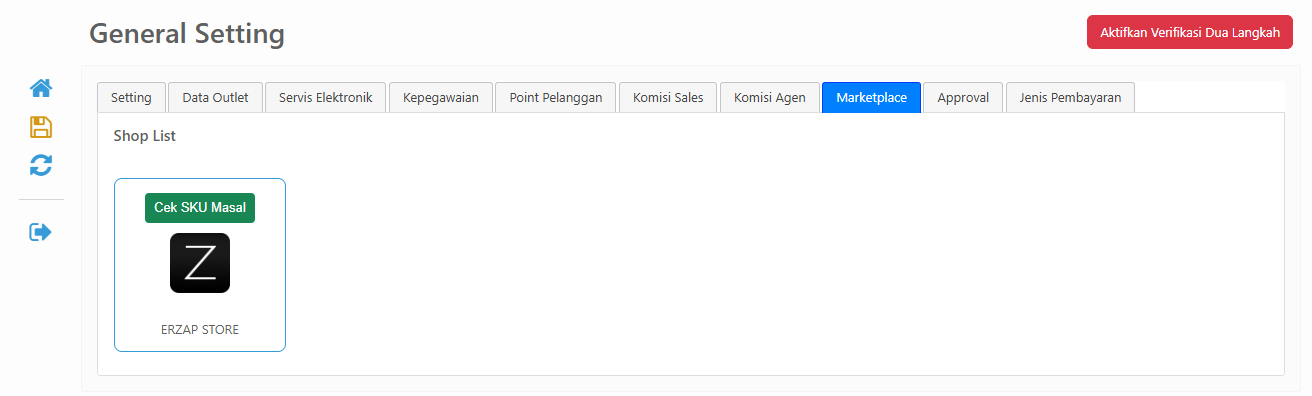Open the Data Outlet tab

pyautogui.click(x=215, y=97)
